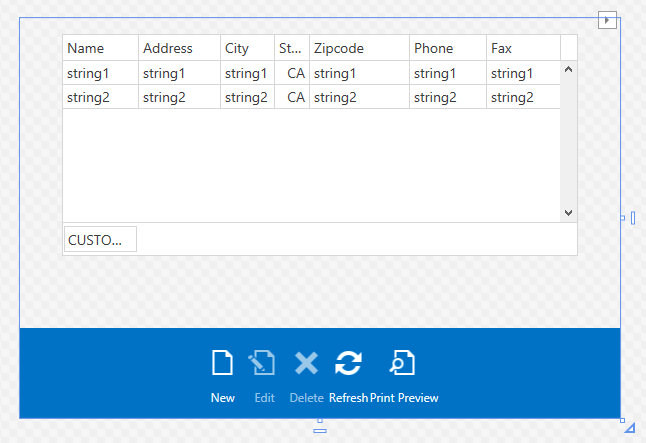Select the "CUSTO..." footer cell

(99, 240)
